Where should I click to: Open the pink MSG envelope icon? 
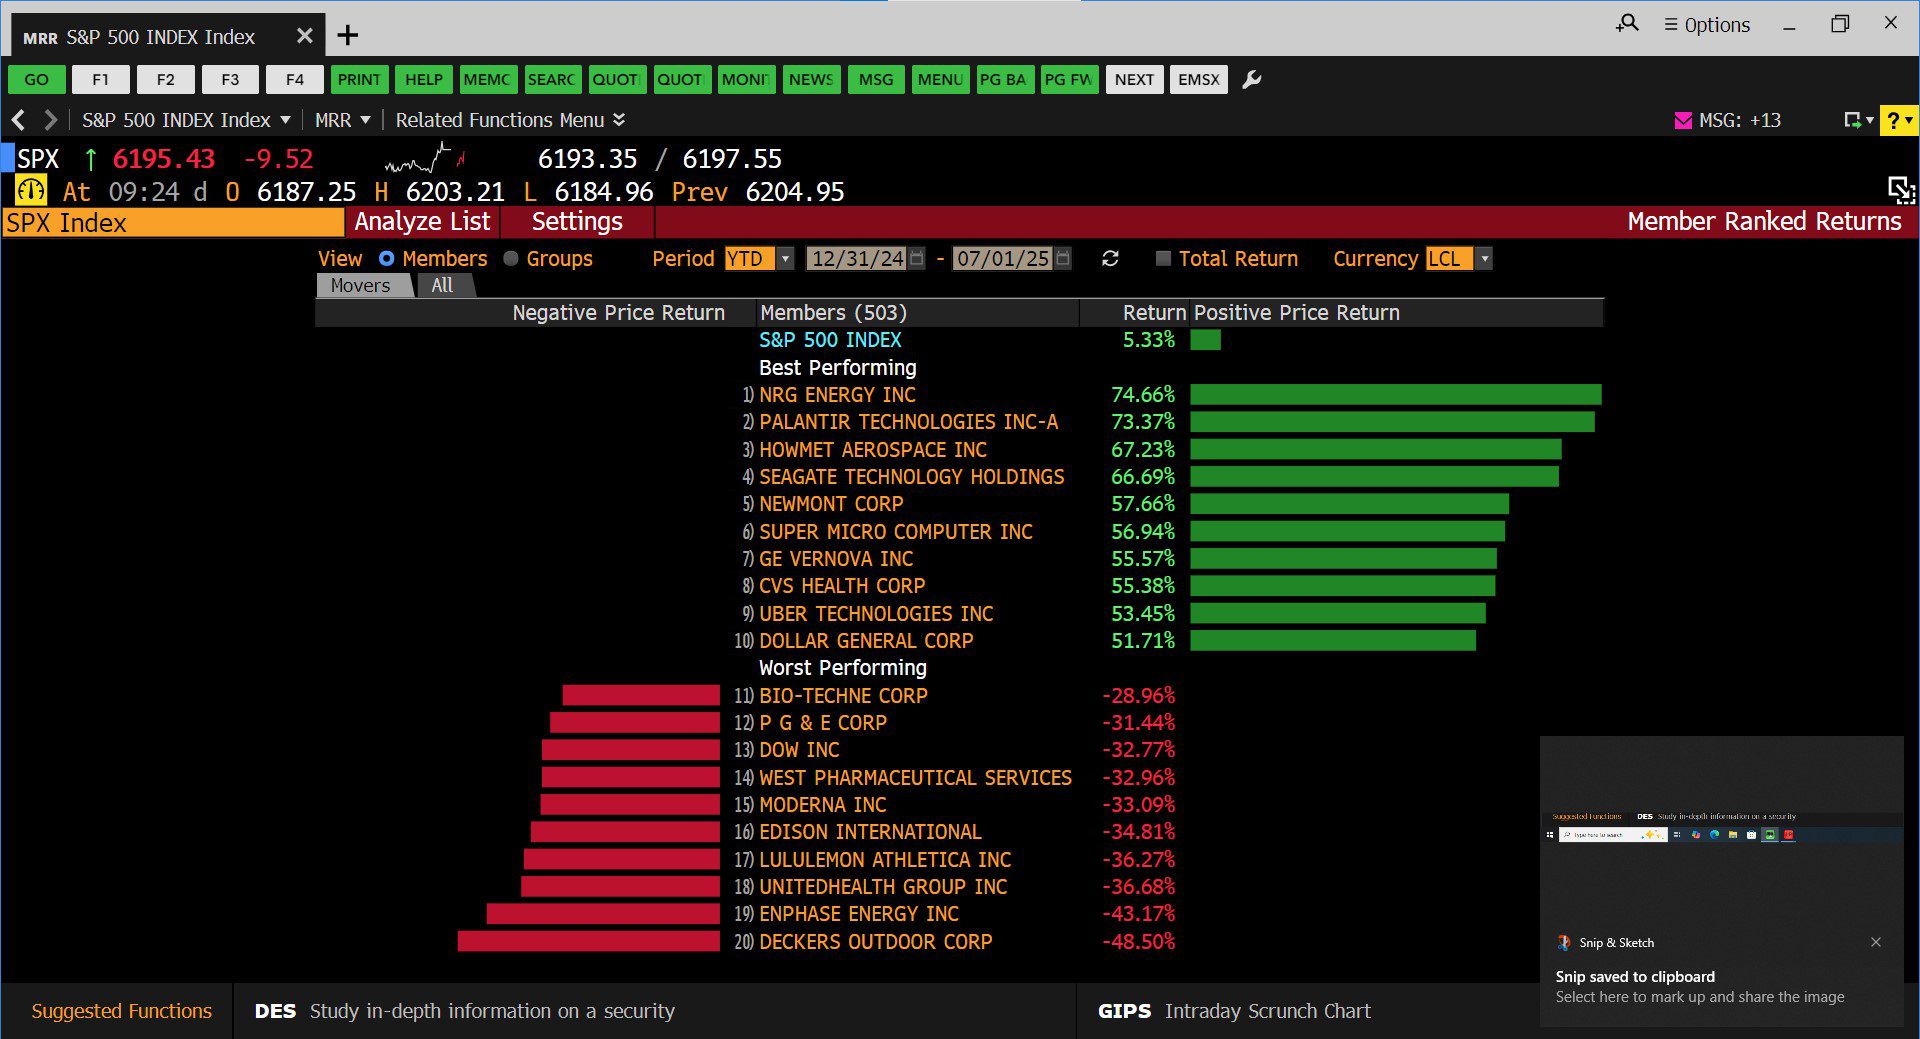click(x=1683, y=120)
